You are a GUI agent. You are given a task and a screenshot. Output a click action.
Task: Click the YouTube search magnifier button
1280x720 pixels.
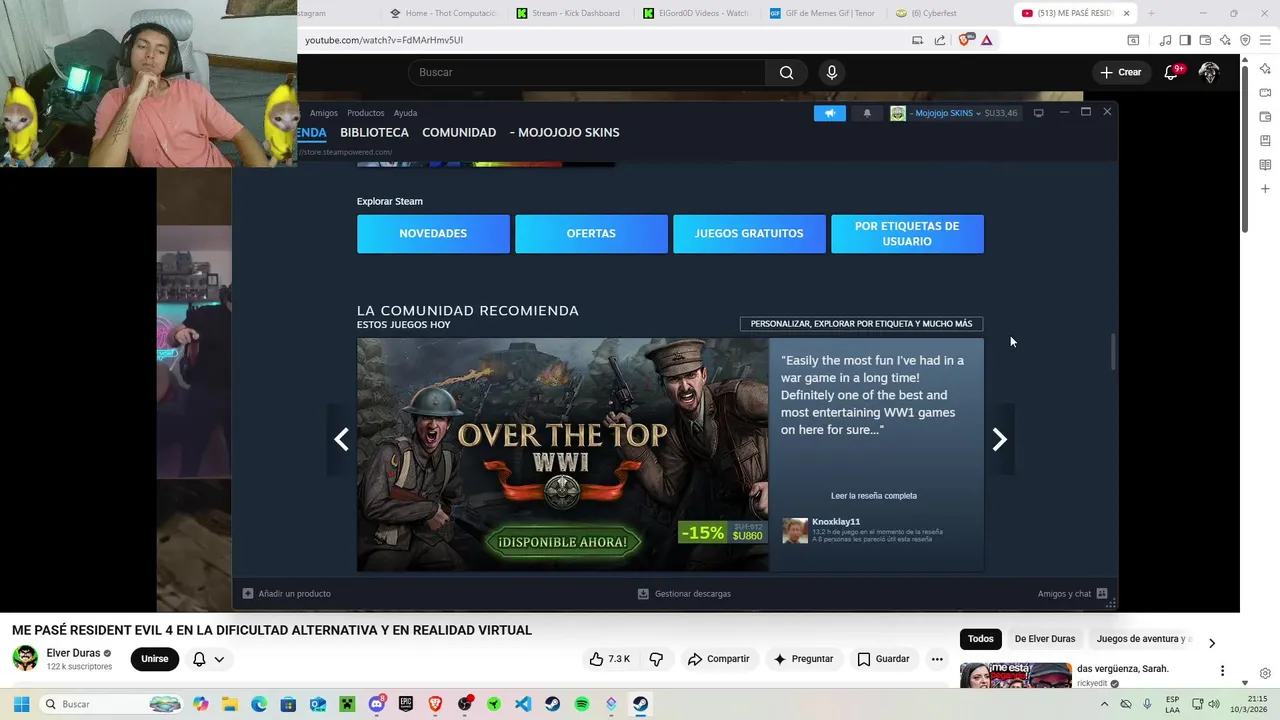pyautogui.click(x=786, y=72)
